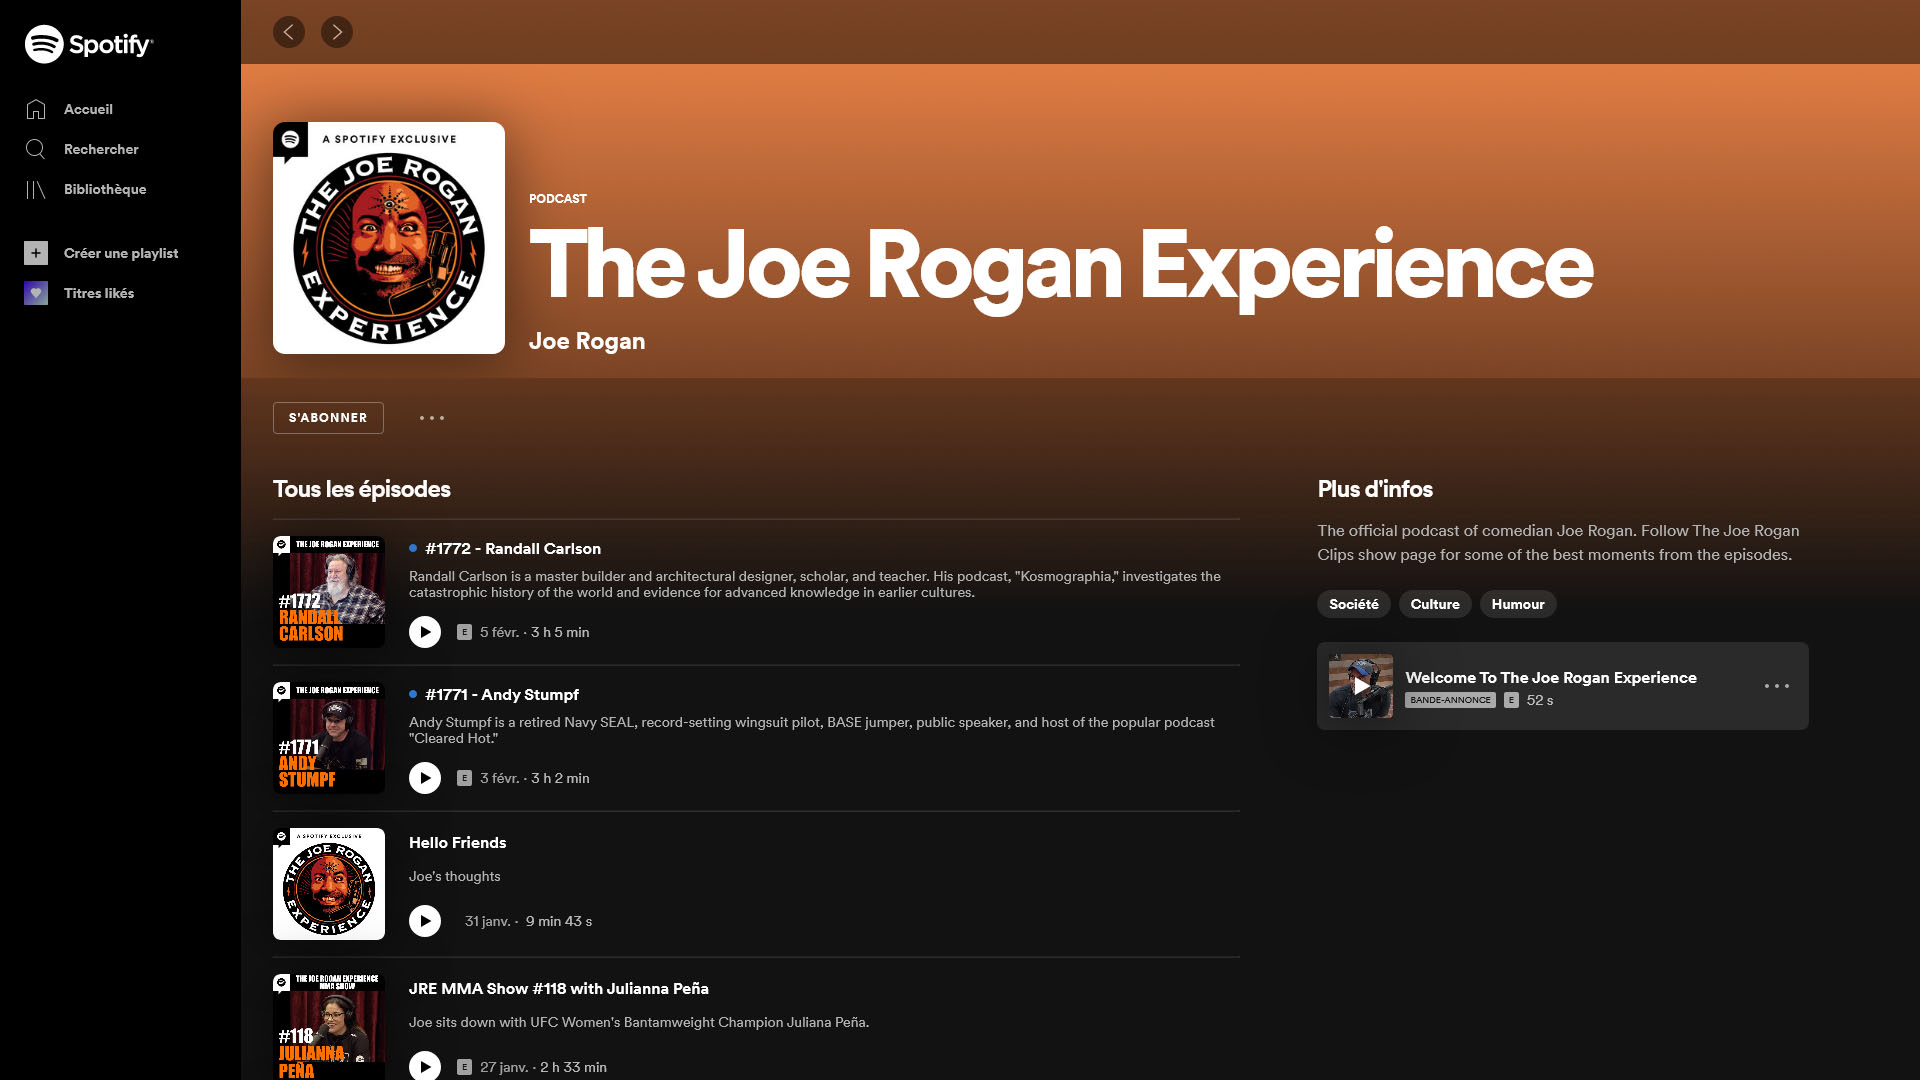Open options for the Welcome trailer
The image size is (1920, 1080).
[1777, 686]
